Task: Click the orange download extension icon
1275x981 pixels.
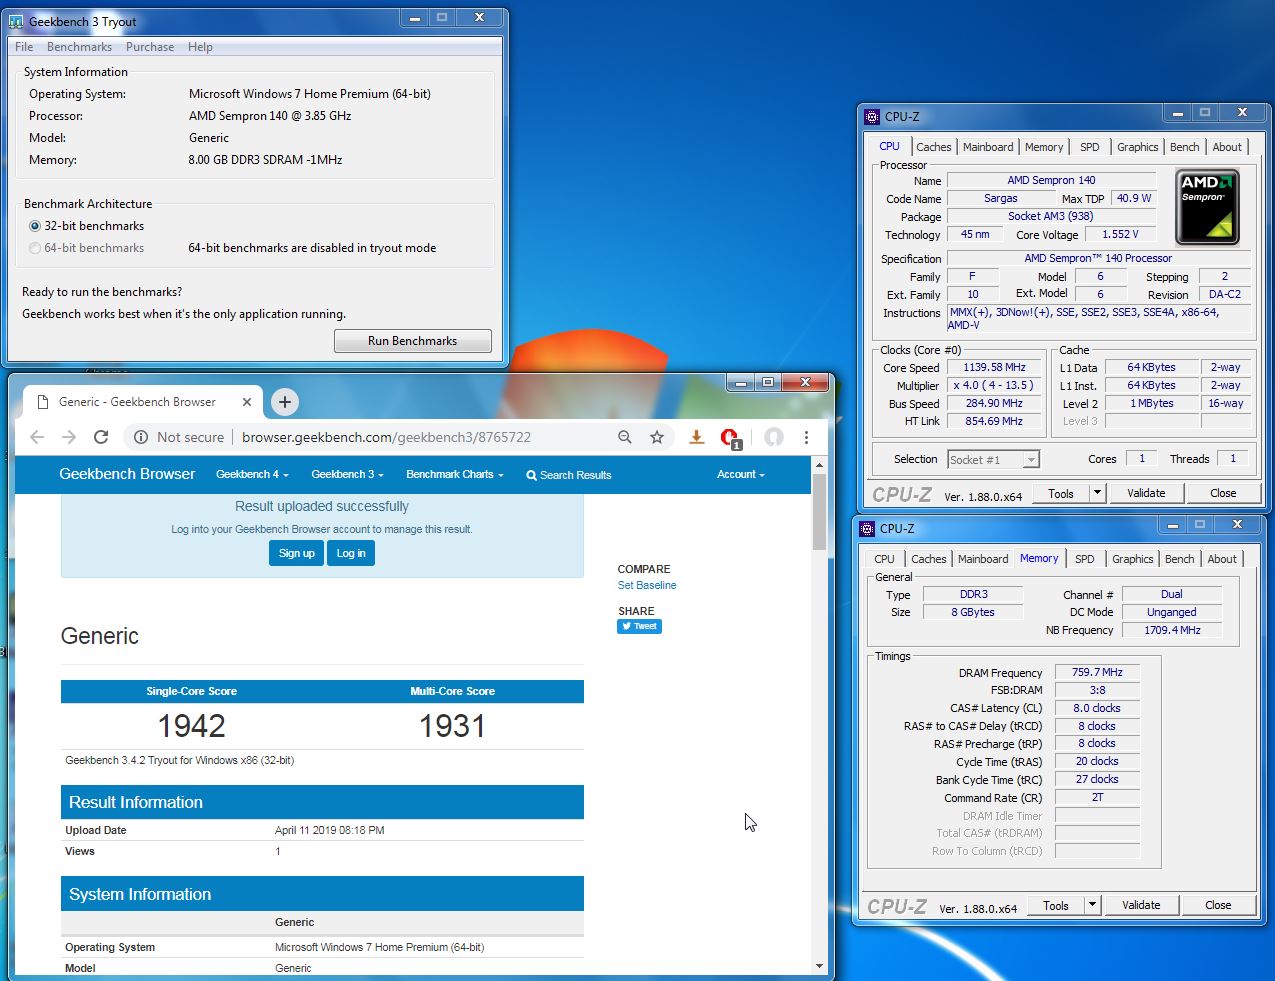Action: [697, 437]
